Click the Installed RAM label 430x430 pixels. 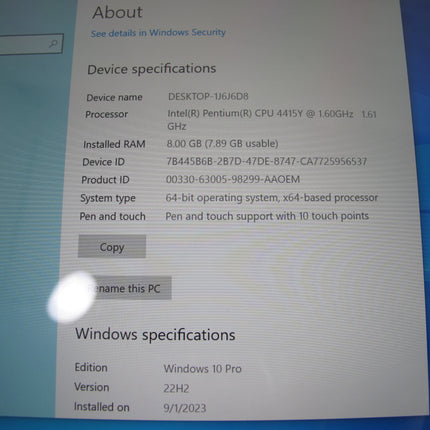tap(114, 144)
